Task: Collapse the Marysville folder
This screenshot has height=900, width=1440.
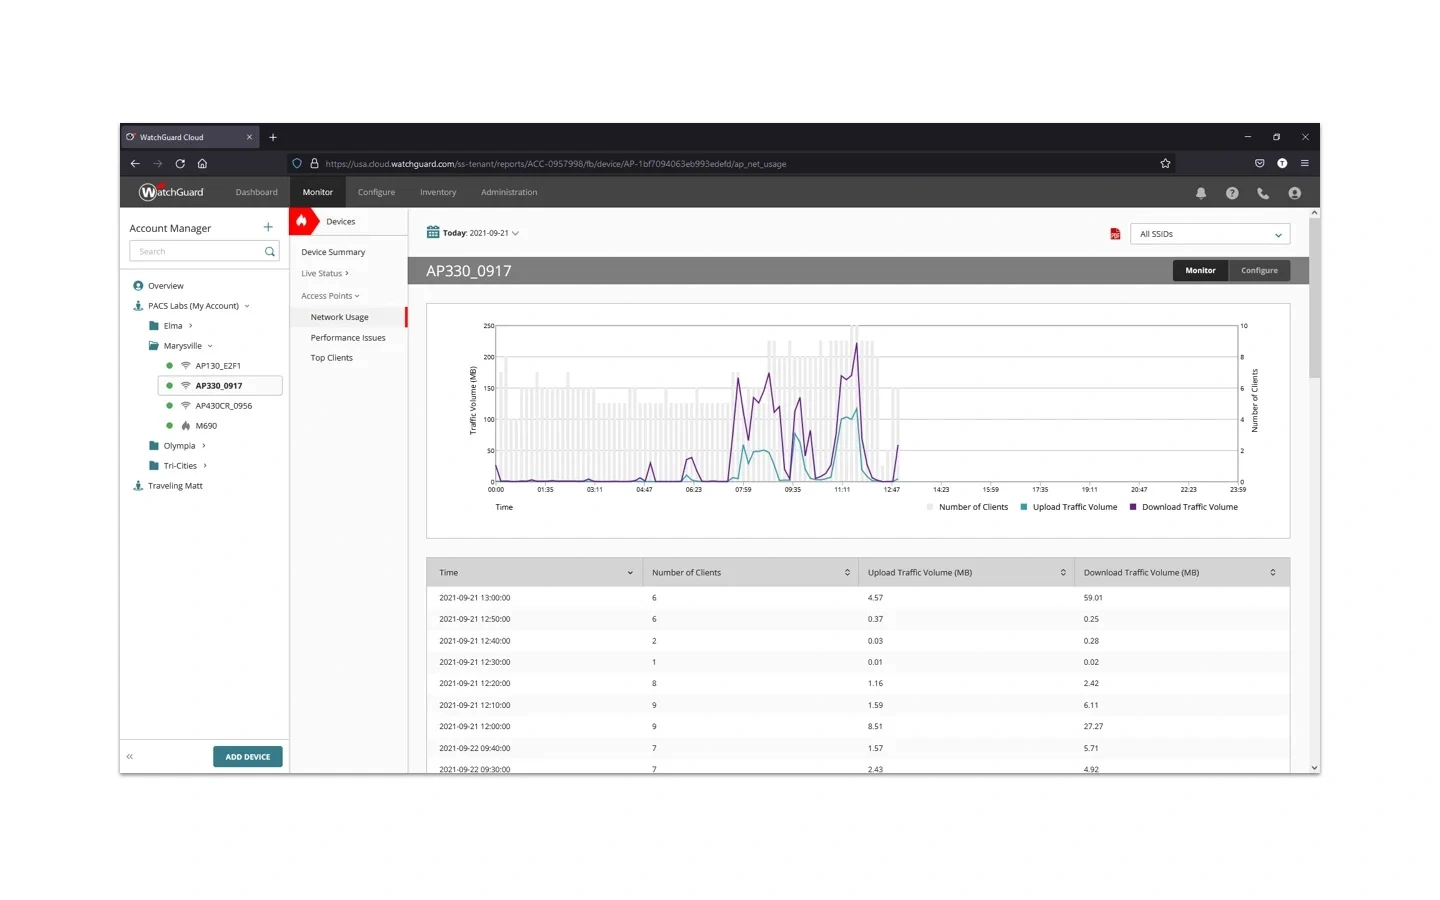Action: [210, 346]
